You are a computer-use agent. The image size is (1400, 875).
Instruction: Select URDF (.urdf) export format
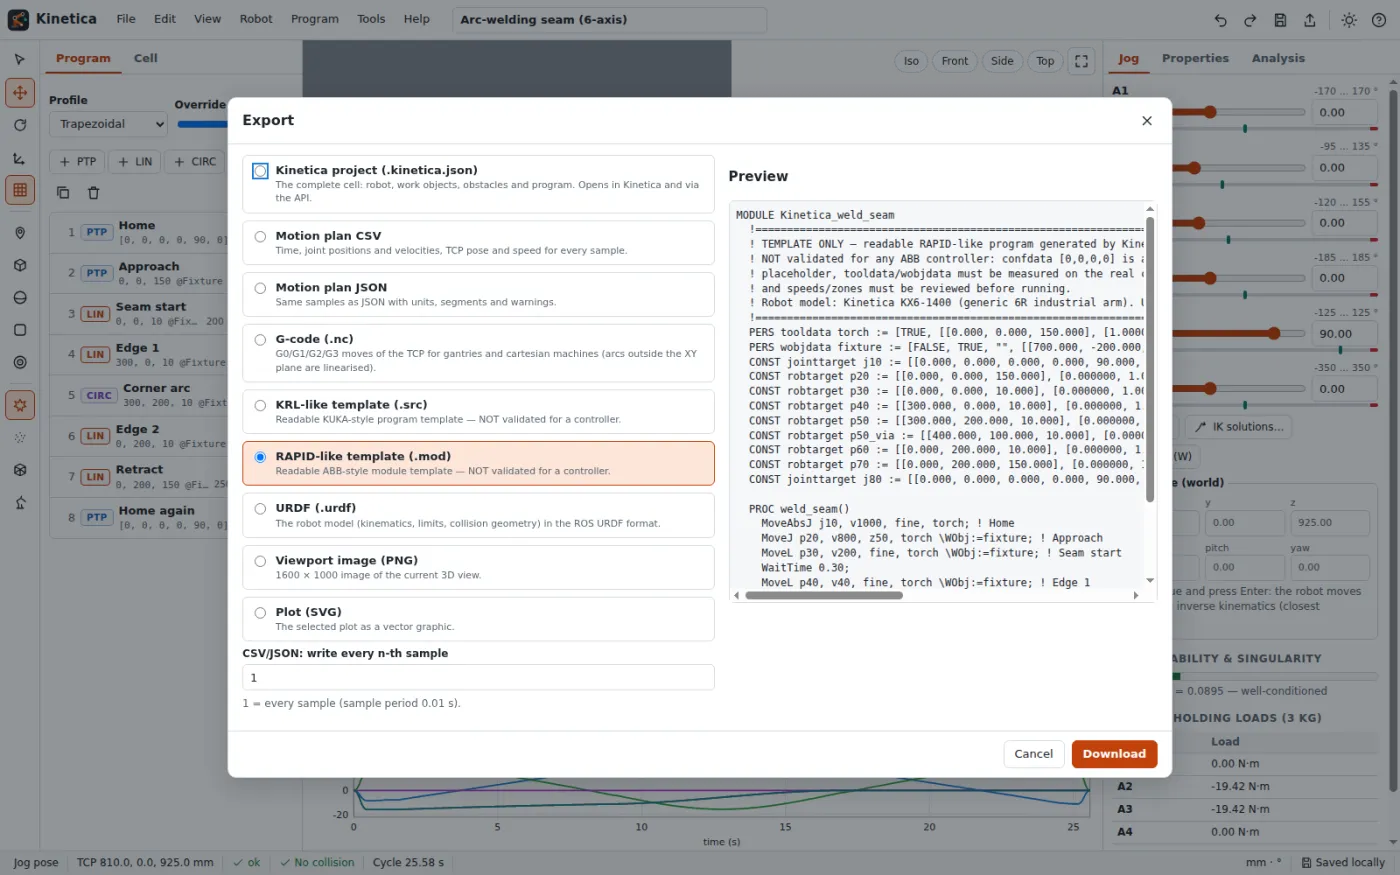coord(478,515)
